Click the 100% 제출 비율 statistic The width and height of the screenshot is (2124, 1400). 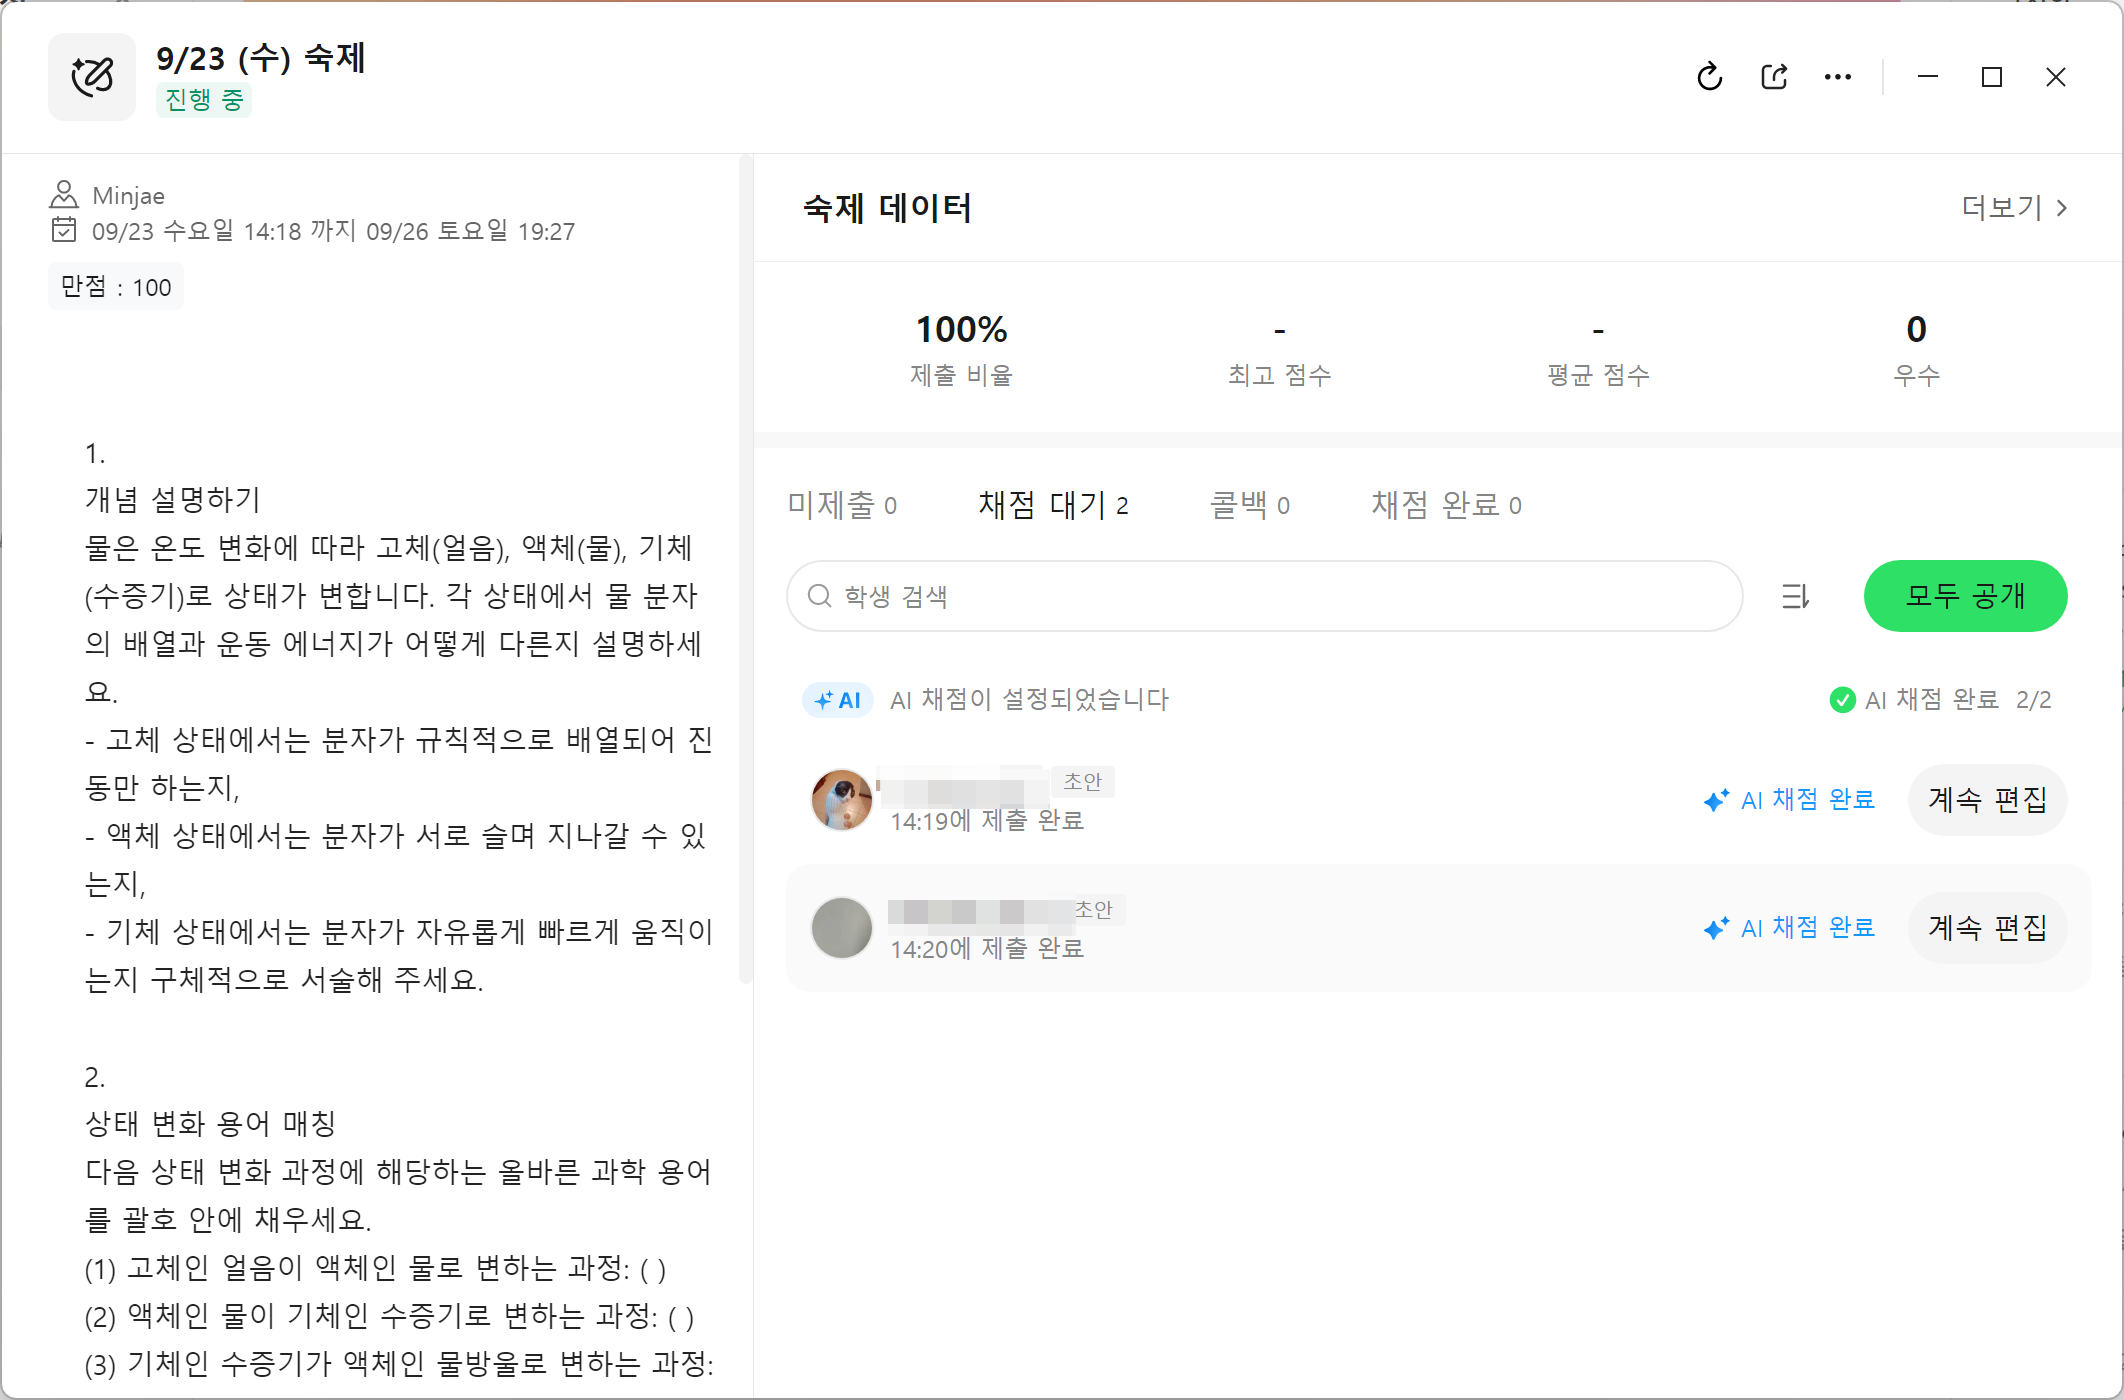click(x=961, y=349)
